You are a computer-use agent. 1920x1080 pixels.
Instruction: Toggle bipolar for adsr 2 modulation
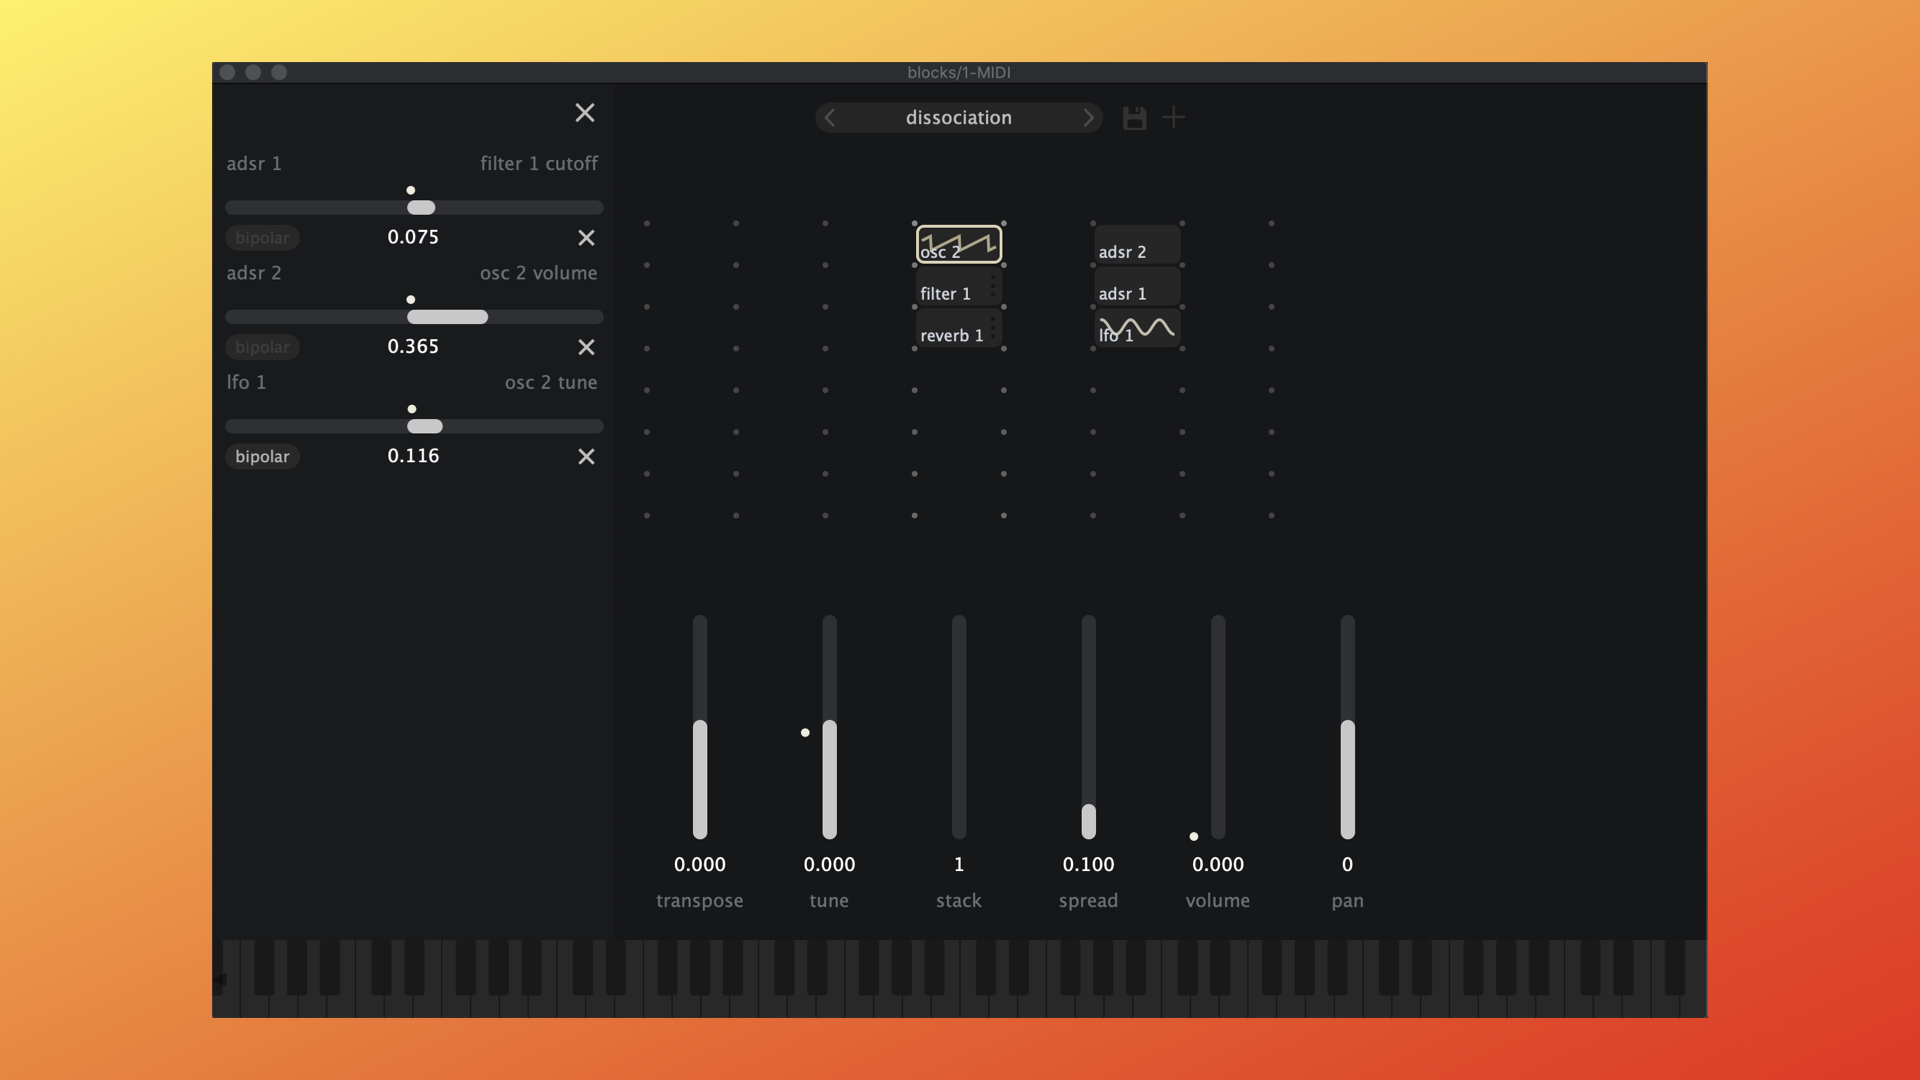(x=262, y=347)
